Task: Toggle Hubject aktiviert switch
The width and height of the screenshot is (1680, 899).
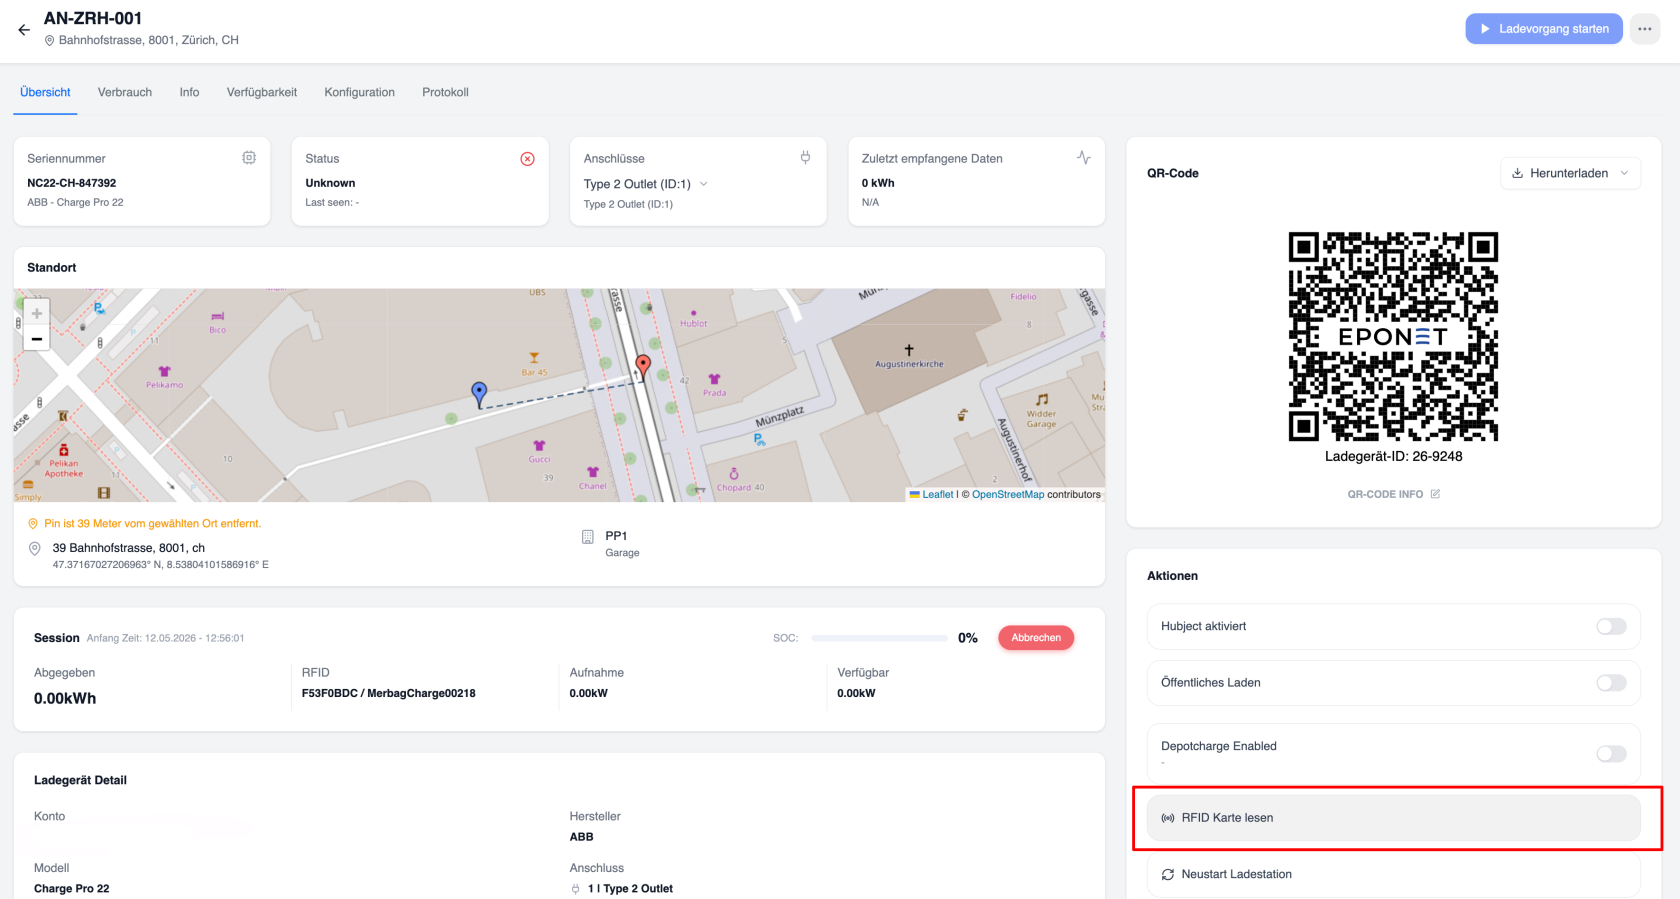Action: (x=1611, y=626)
